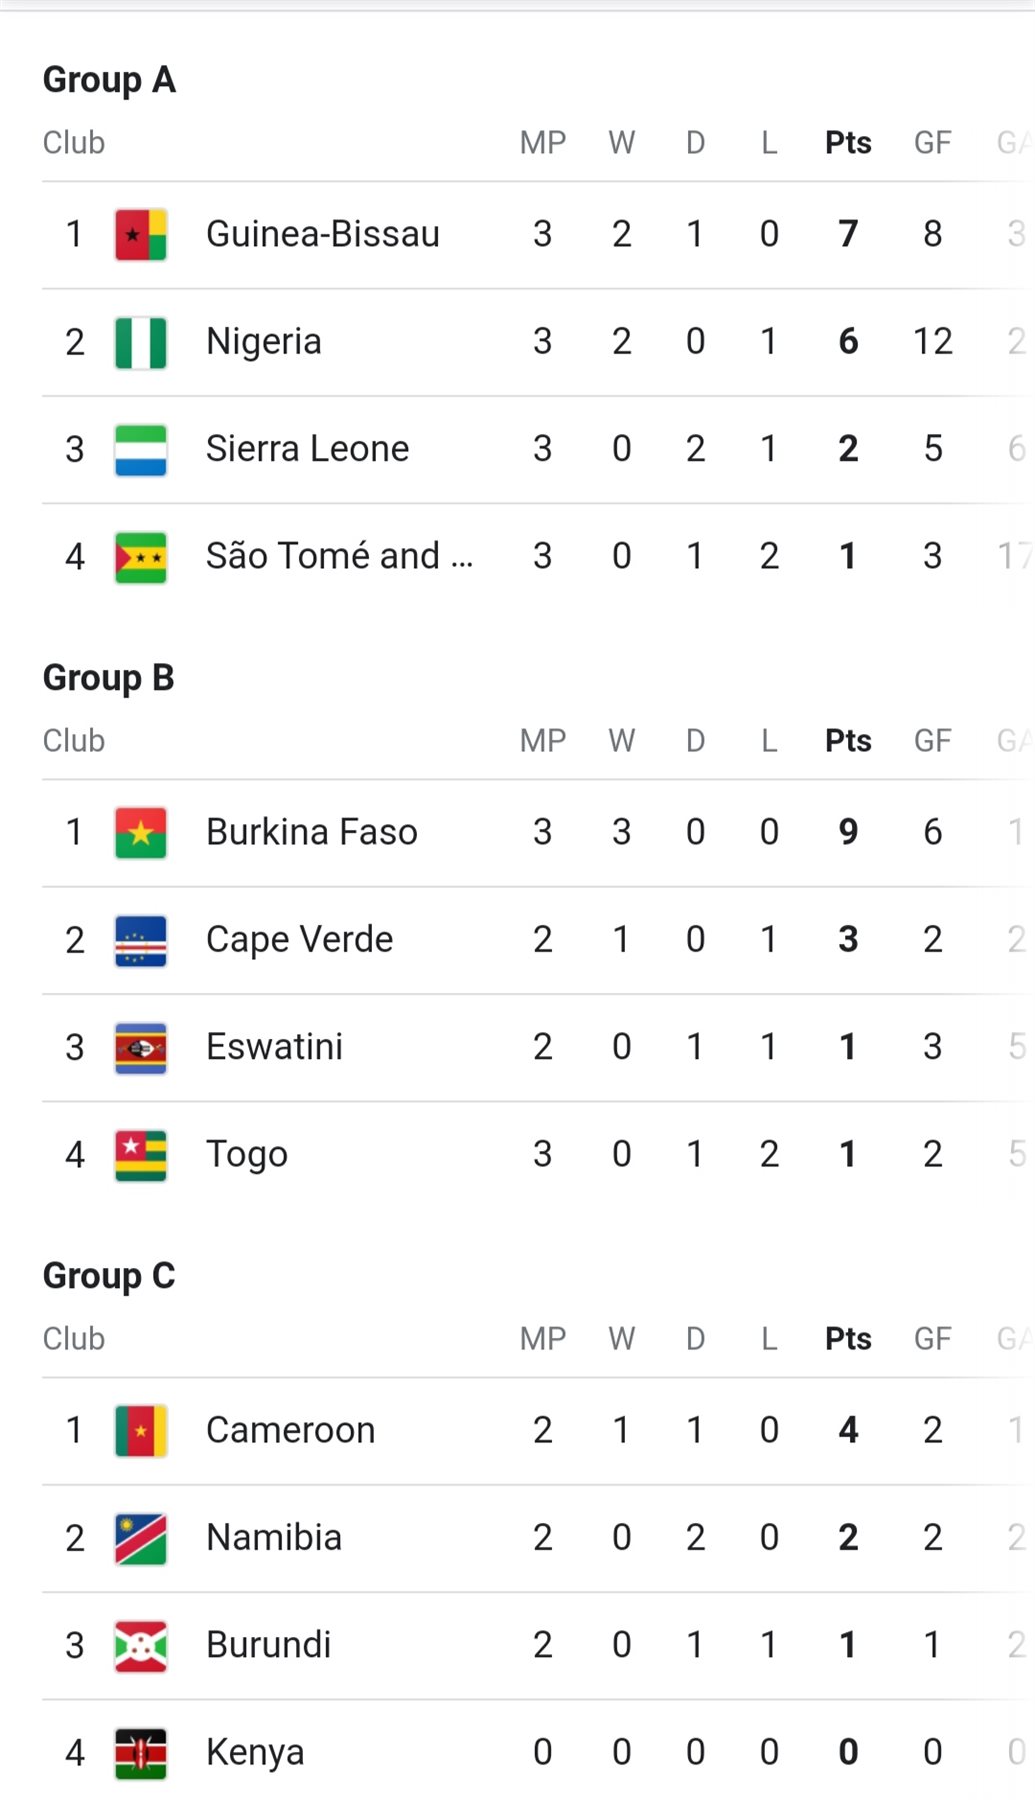1035x1800 pixels.
Task: Select the Group A heading
Action: [109, 80]
